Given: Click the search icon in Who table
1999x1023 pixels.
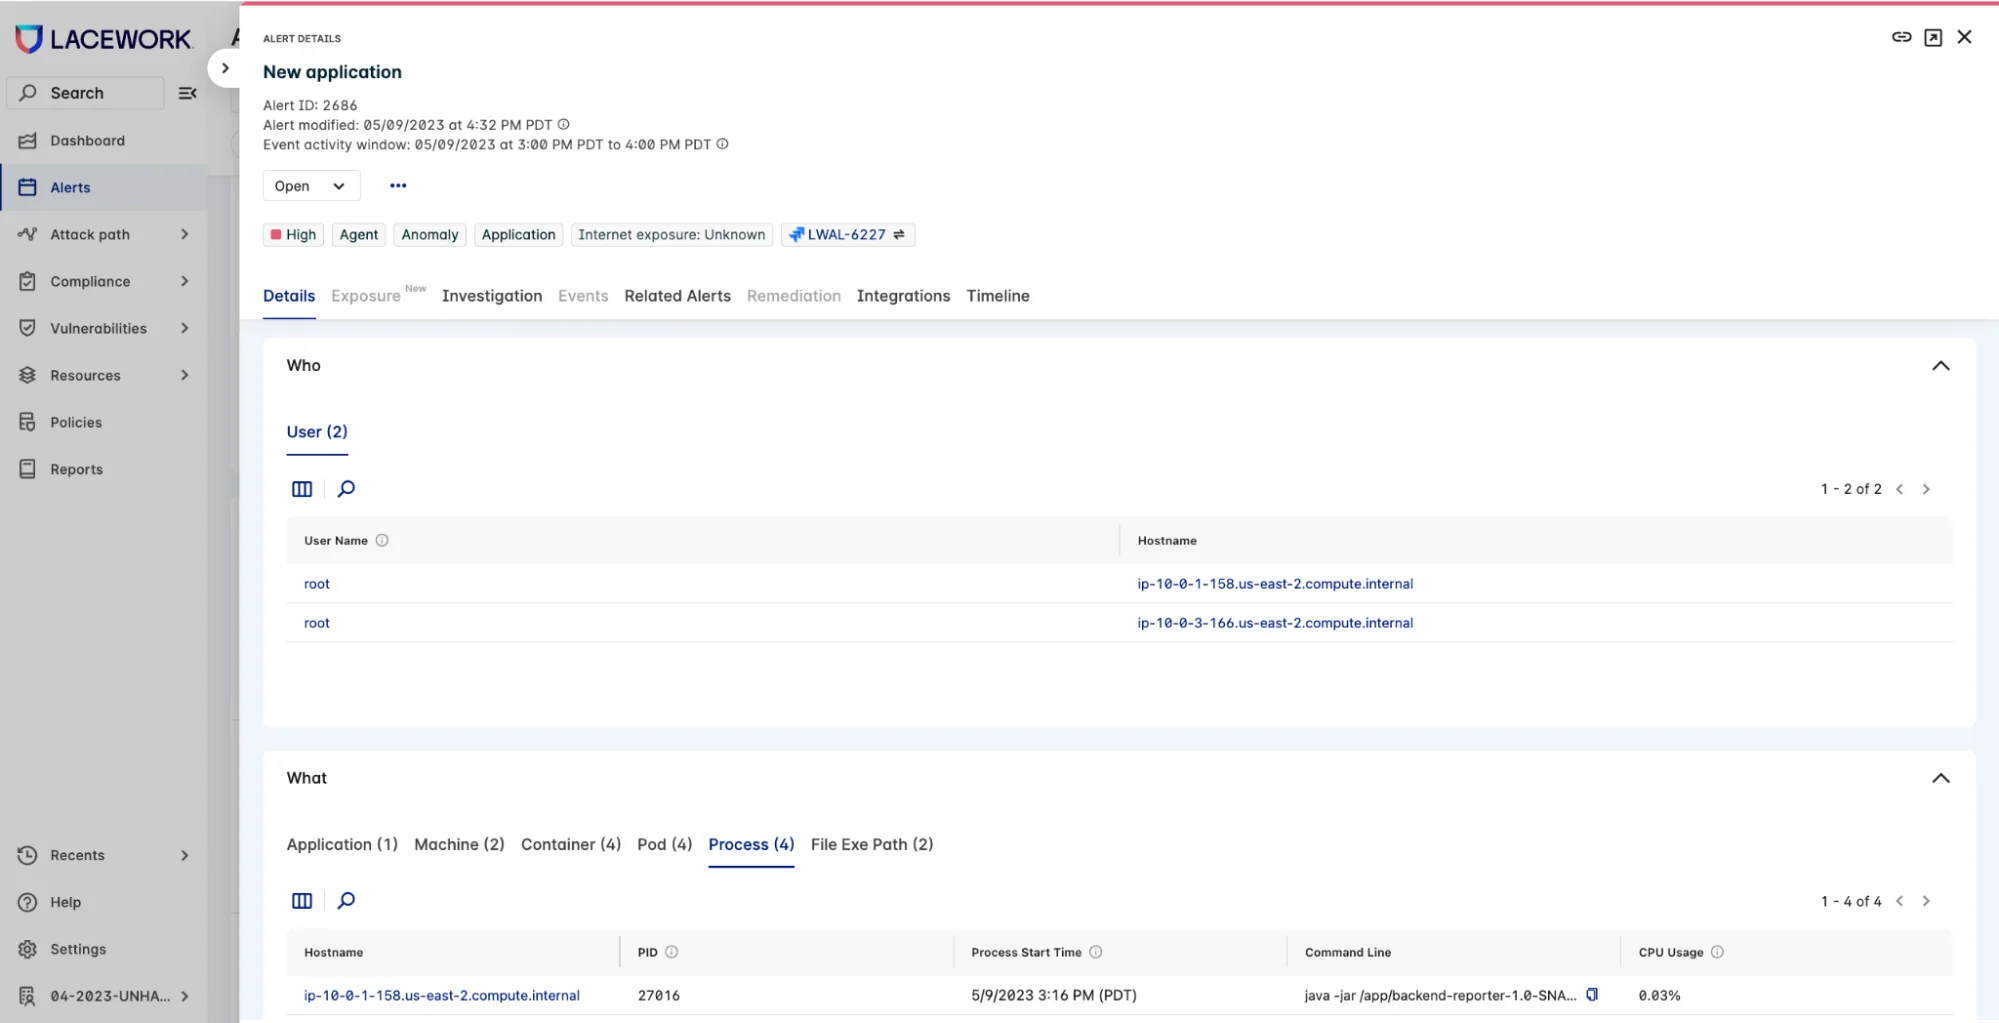Looking at the screenshot, I should 346,489.
